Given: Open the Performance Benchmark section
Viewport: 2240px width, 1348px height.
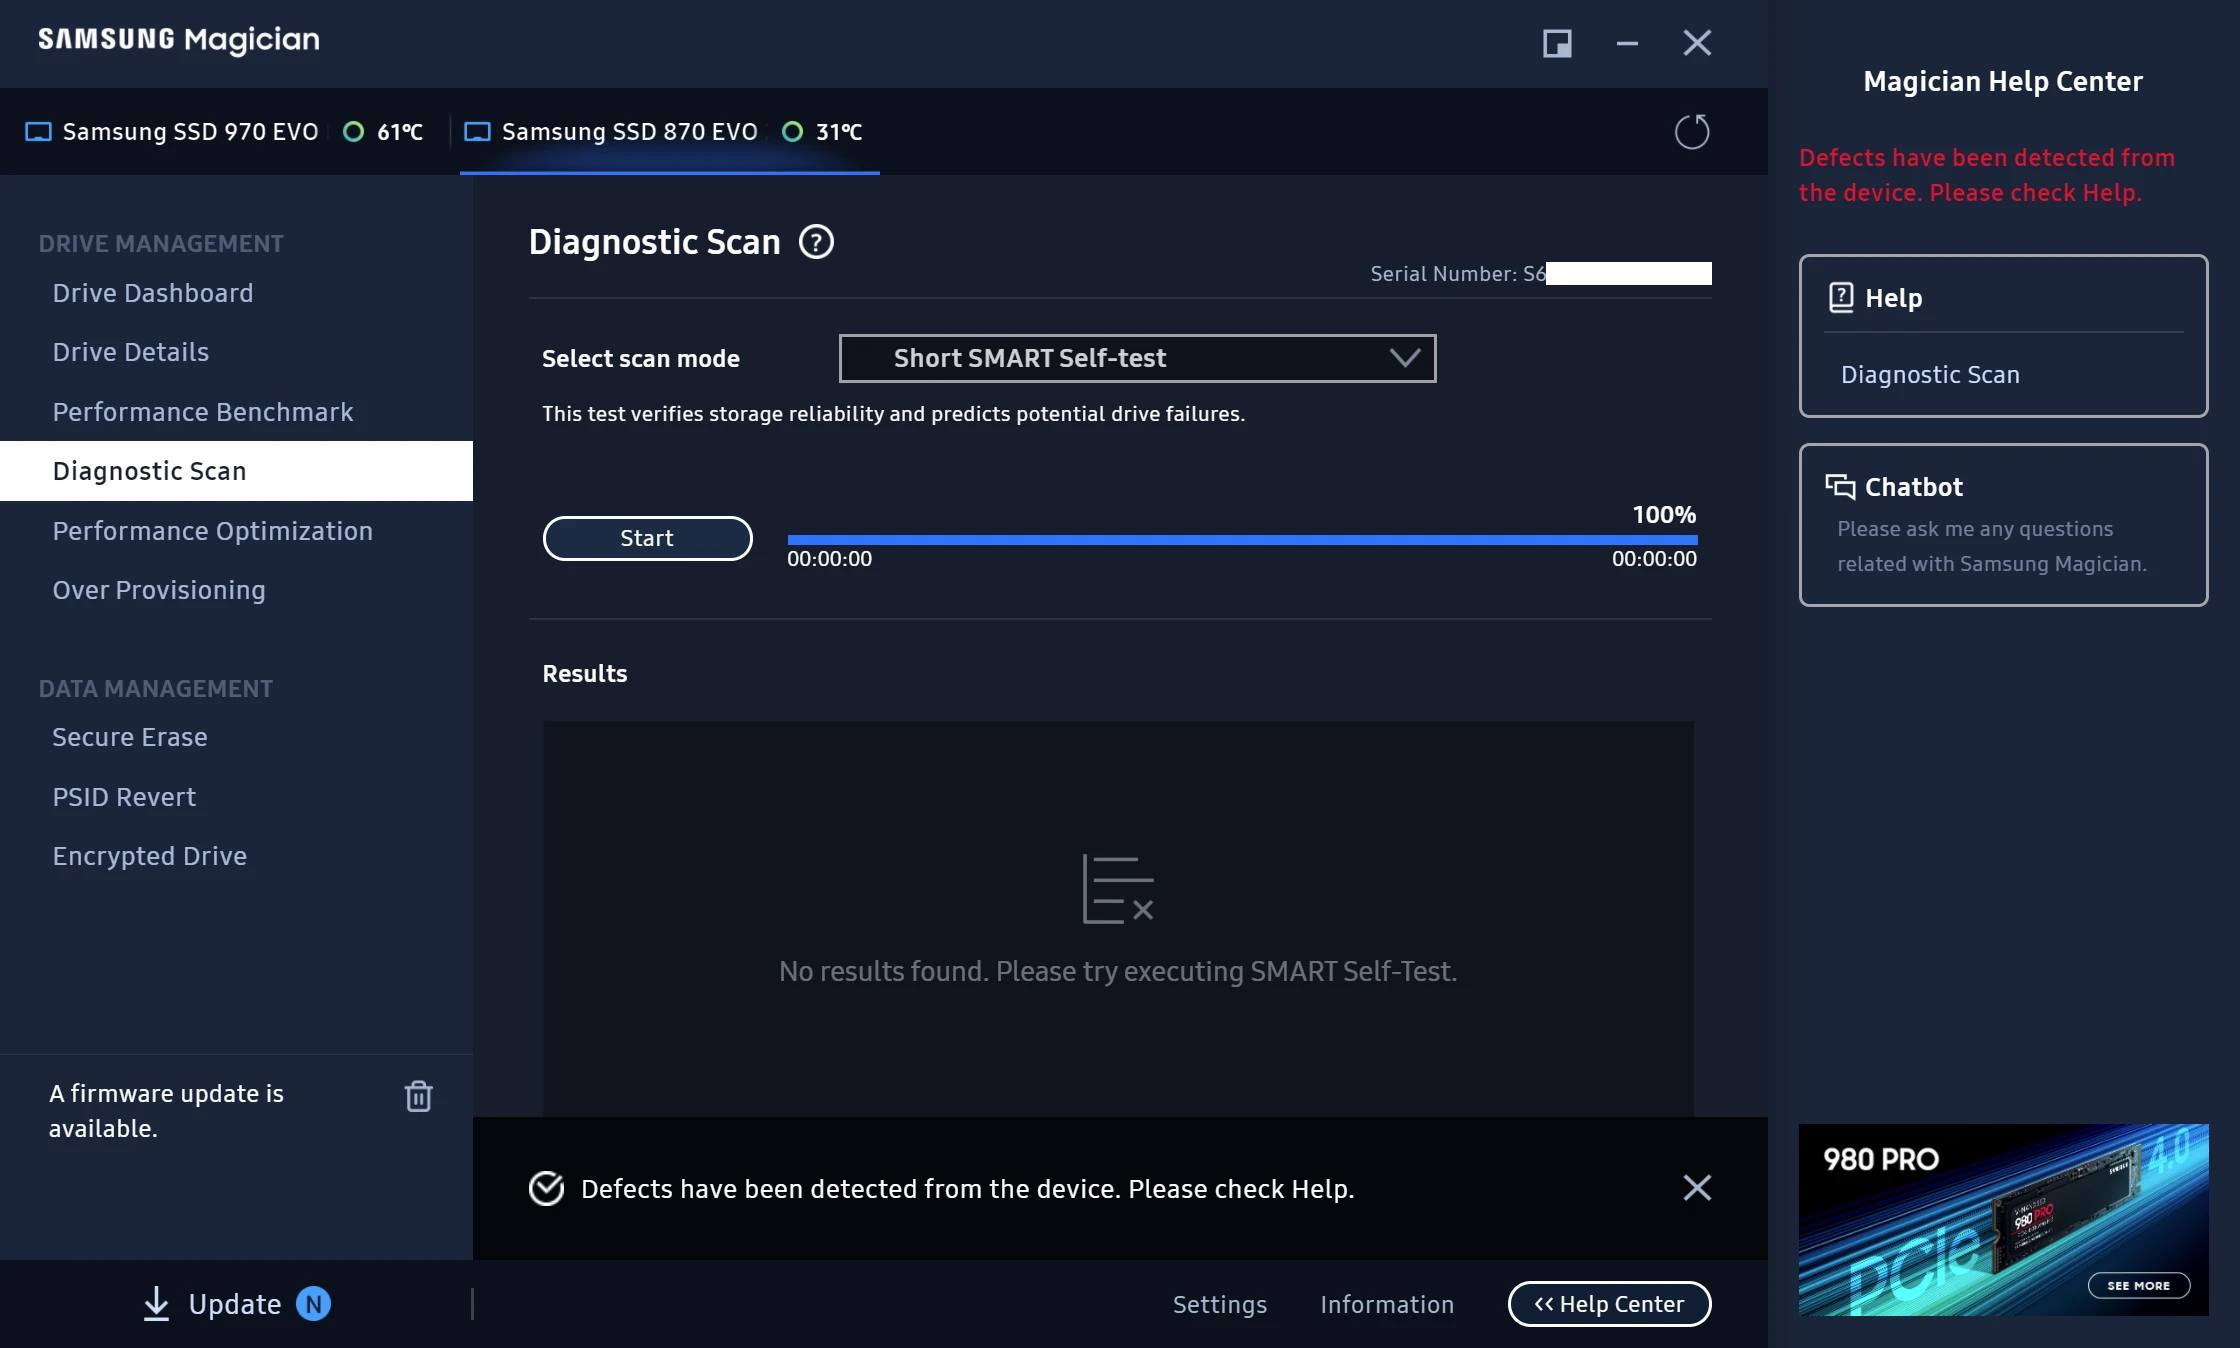Looking at the screenshot, I should [x=203, y=411].
